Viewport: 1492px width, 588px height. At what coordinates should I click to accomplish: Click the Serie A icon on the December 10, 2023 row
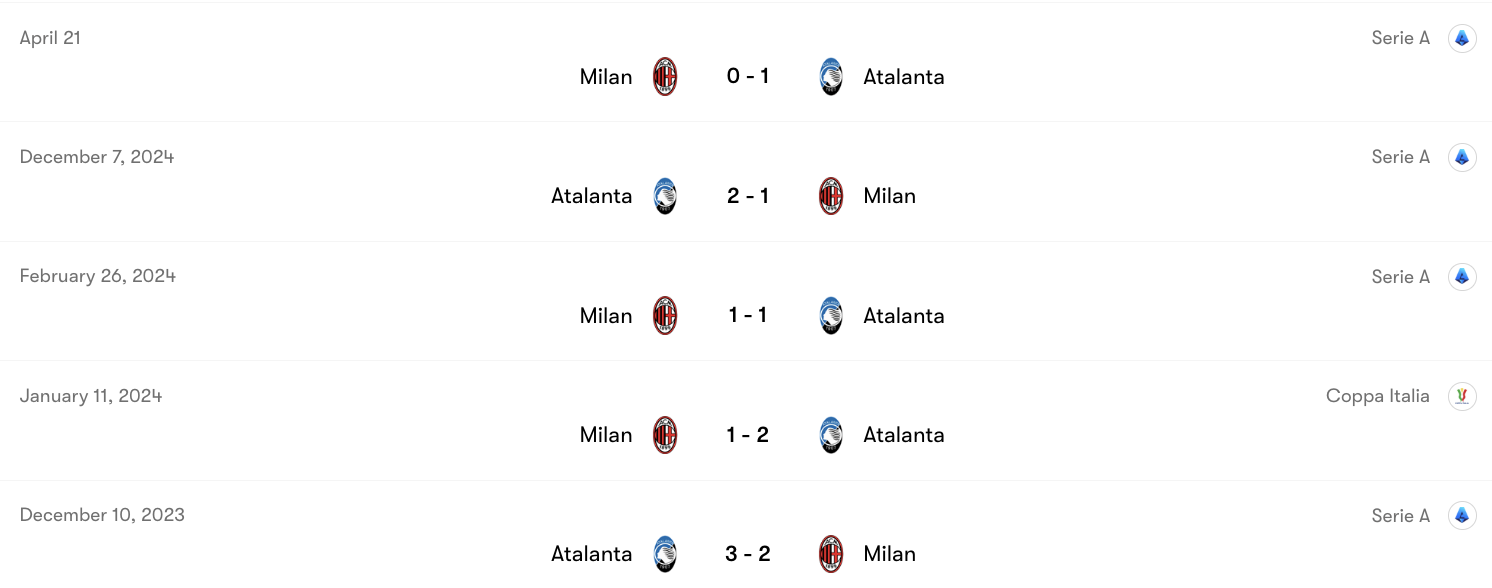point(1462,515)
